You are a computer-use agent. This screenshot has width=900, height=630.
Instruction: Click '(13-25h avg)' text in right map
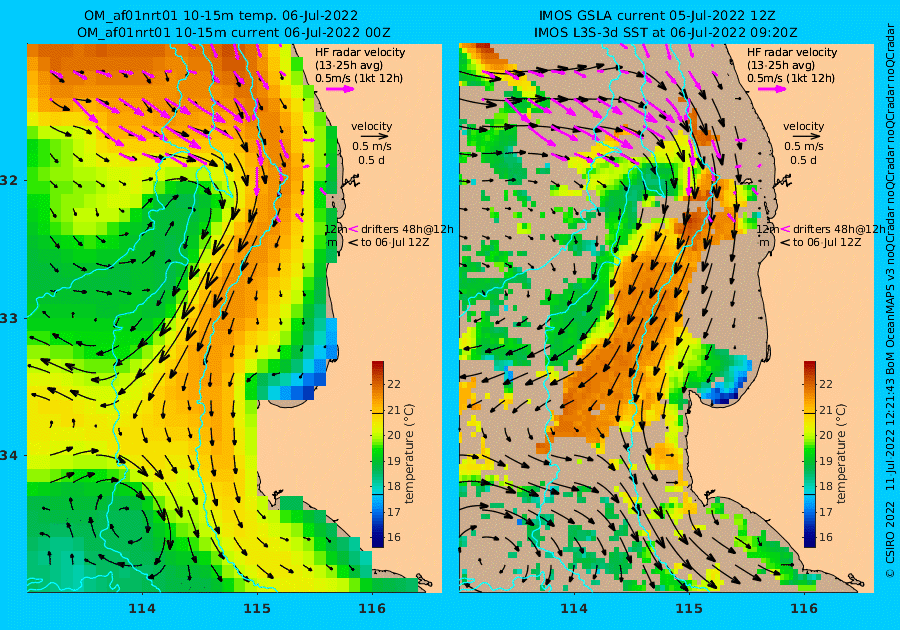(781, 65)
